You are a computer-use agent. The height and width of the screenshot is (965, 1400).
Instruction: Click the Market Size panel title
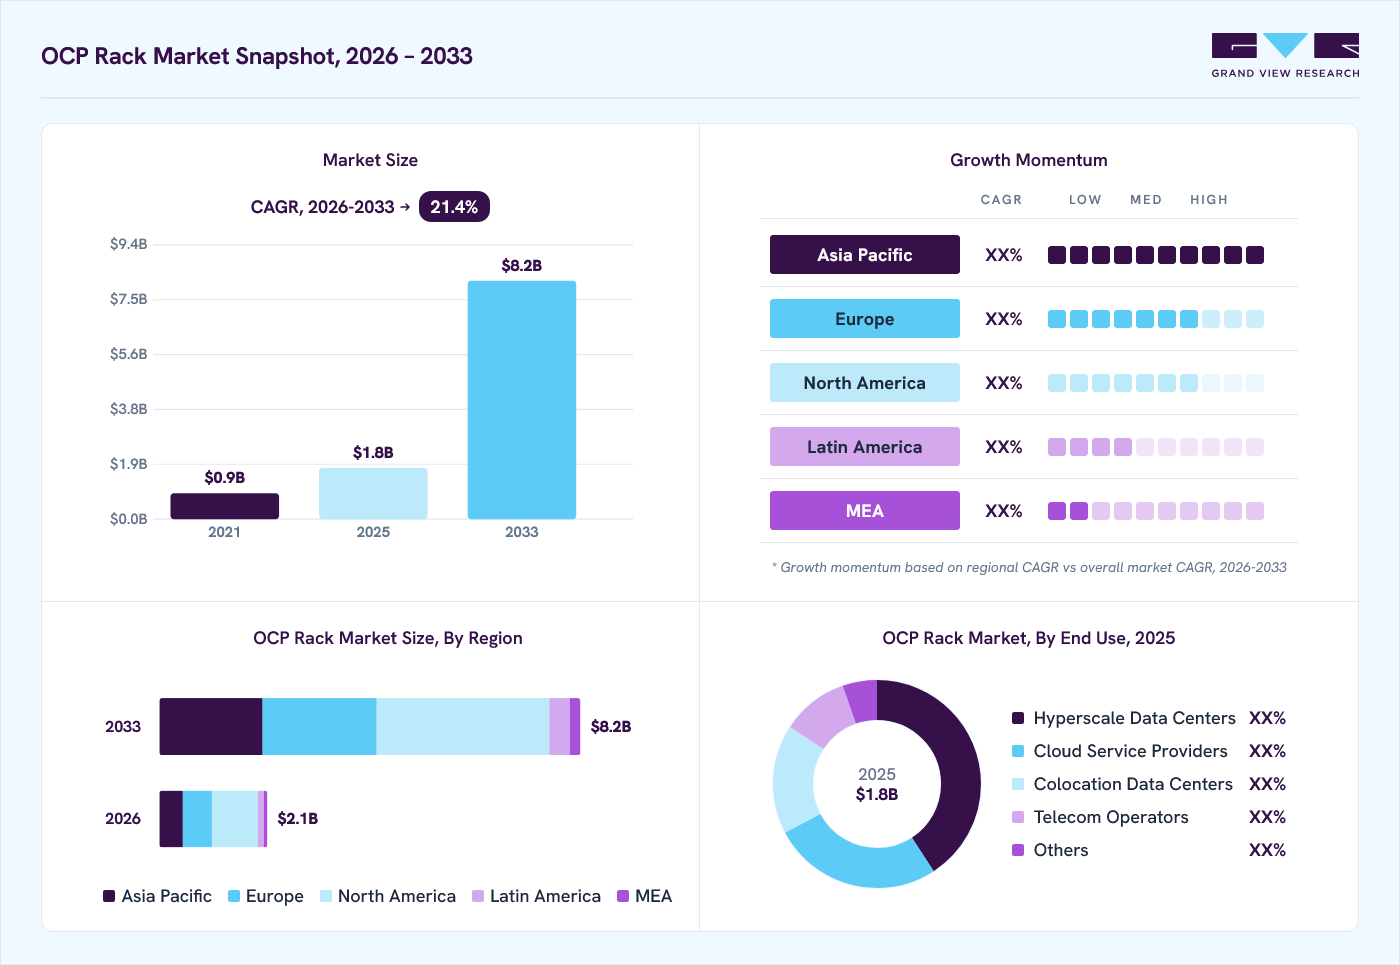[370, 160]
